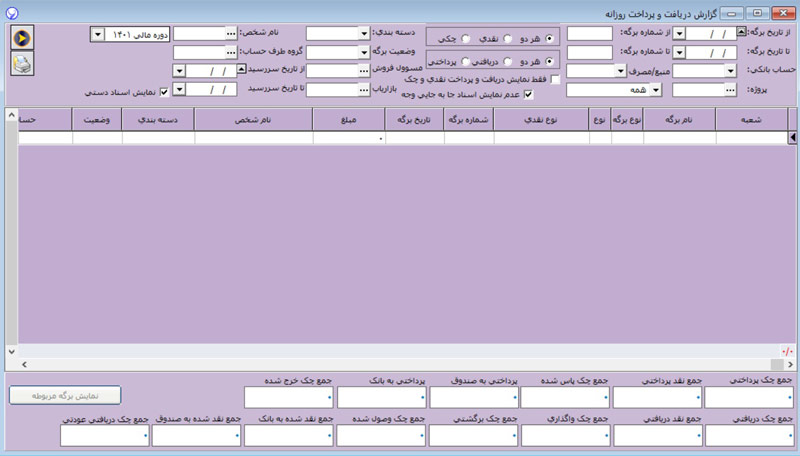The image size is (800, 456).
Task: Select the چکی radio button
Action: pos(464,39)
